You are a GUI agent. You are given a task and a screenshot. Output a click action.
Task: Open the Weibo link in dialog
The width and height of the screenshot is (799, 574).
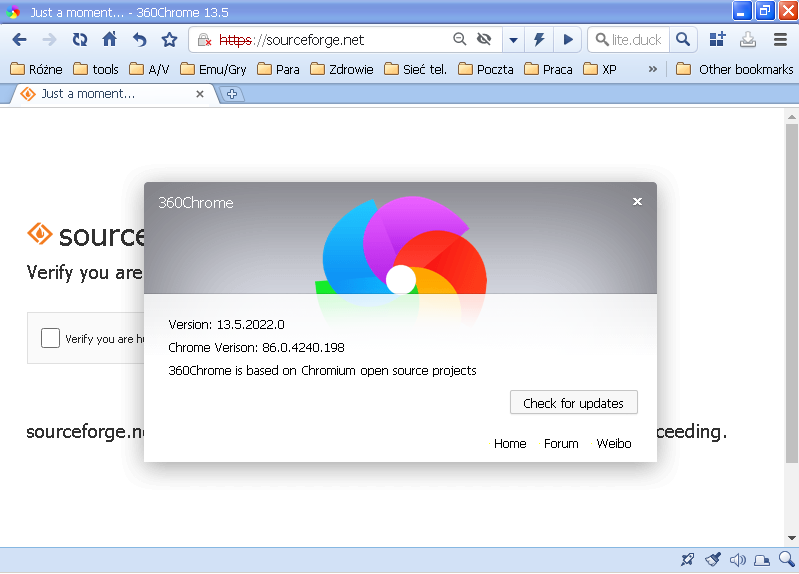tap(614, 443)
